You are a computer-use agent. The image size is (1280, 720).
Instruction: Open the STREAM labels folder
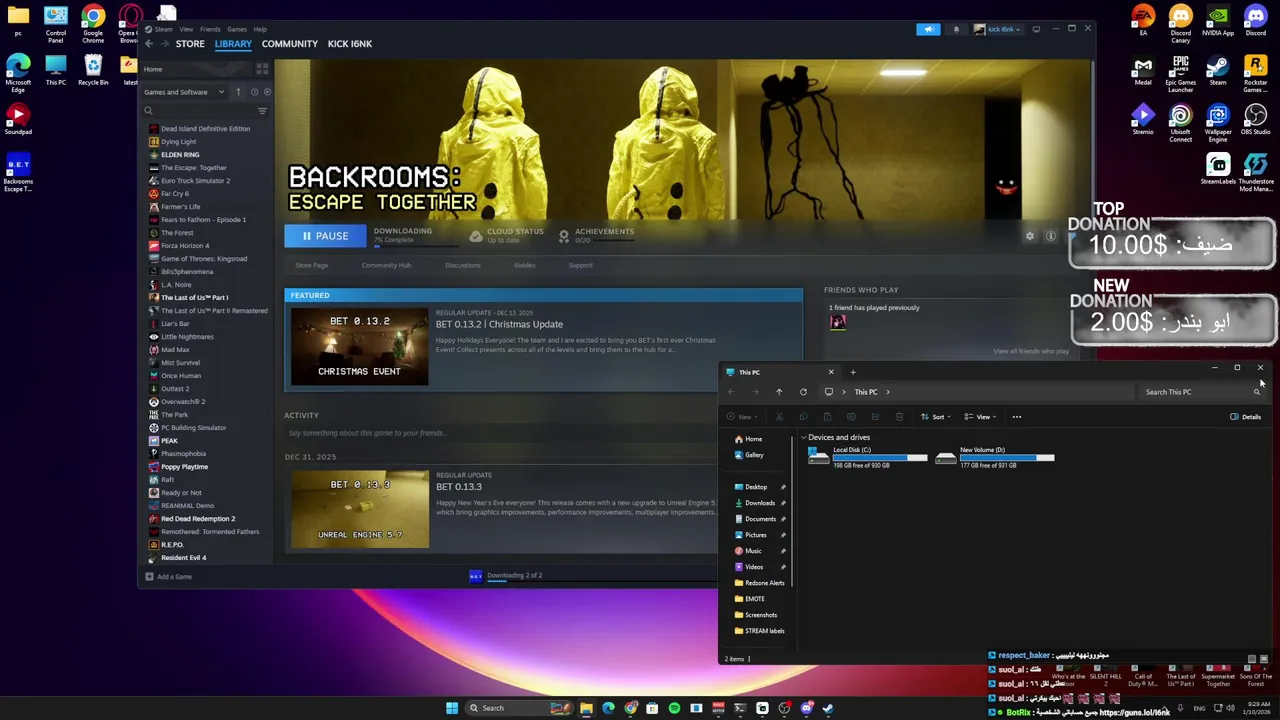759,631
